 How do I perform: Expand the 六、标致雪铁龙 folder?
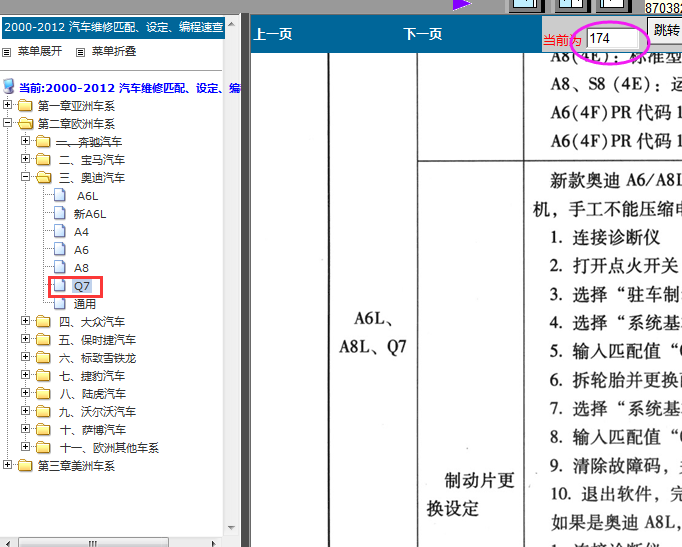(x=25, y=357)
